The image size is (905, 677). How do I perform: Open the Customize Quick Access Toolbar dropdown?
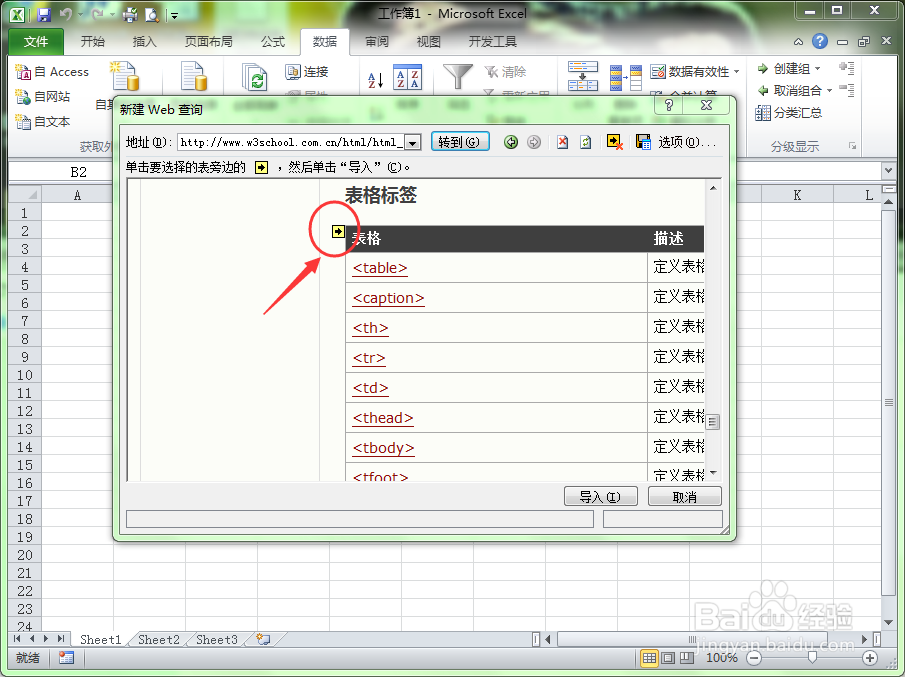pyautogui.click(x=174, y=16)
